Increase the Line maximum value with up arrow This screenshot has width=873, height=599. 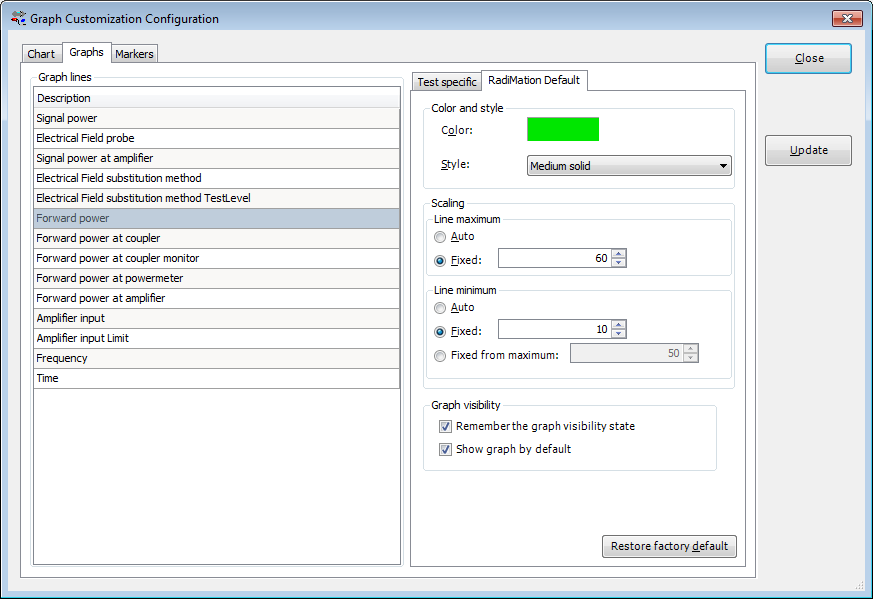tap(619, 254)
